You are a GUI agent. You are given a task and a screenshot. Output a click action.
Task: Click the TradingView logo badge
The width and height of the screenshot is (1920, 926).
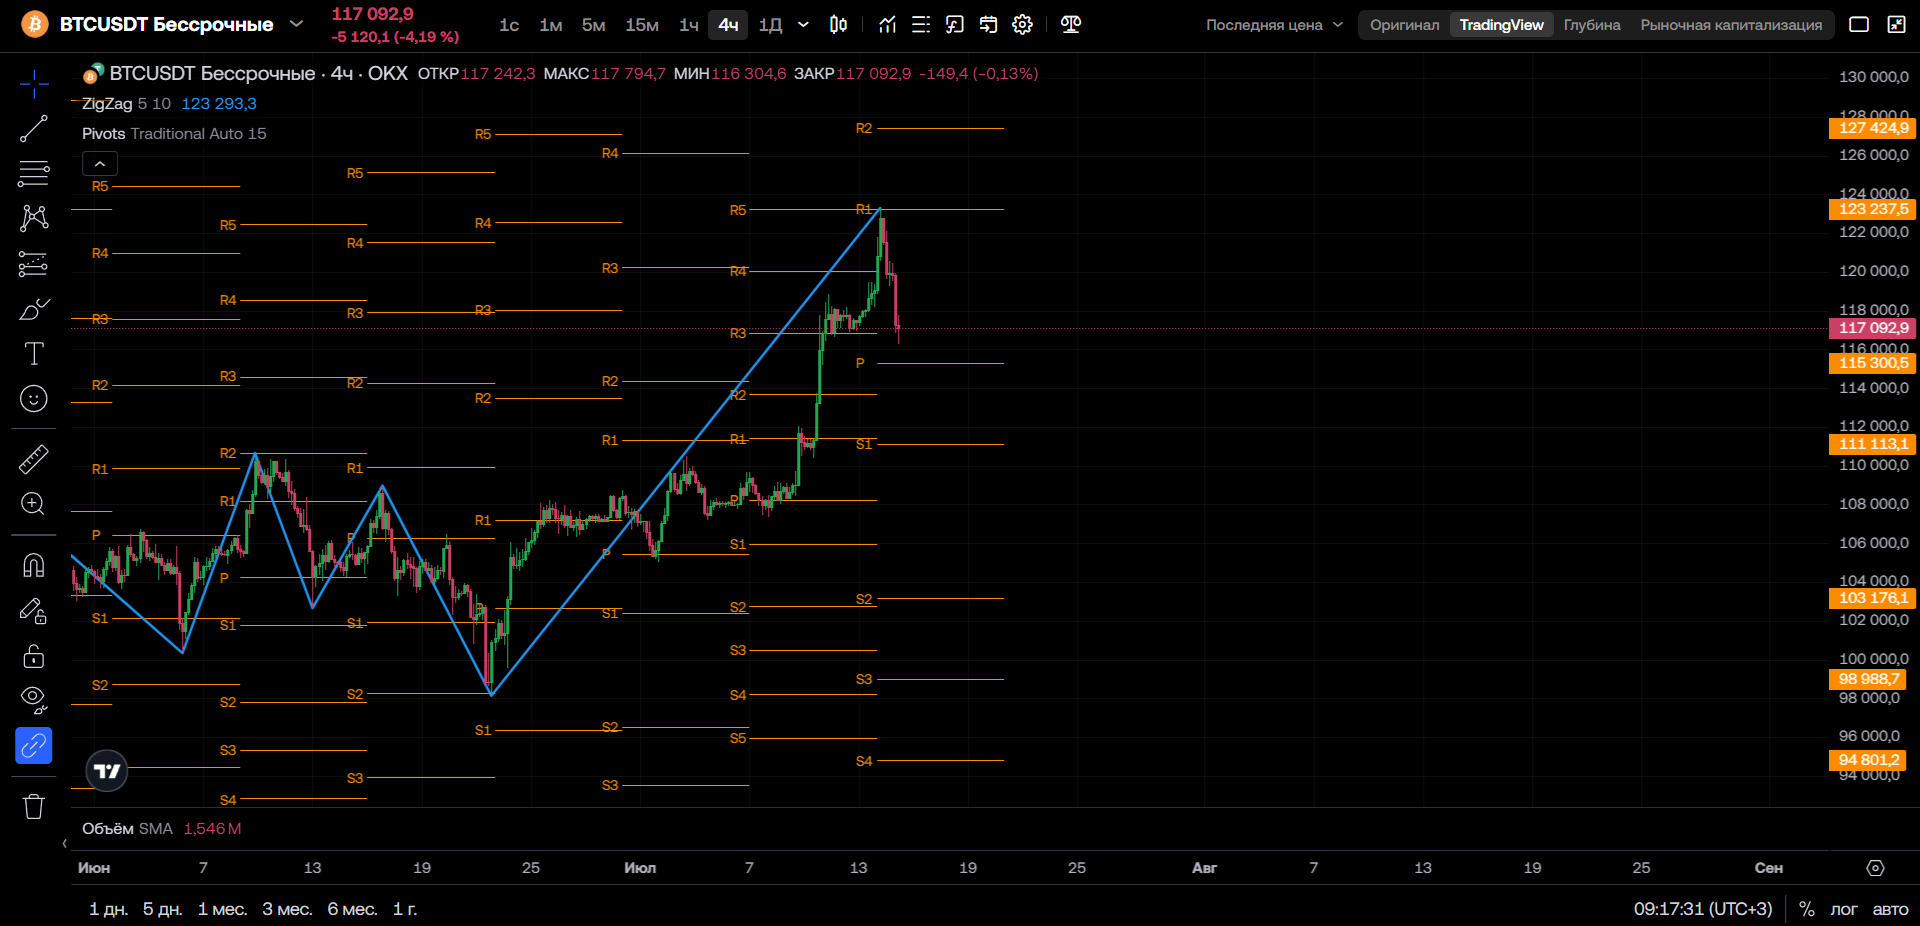(107, 771)
